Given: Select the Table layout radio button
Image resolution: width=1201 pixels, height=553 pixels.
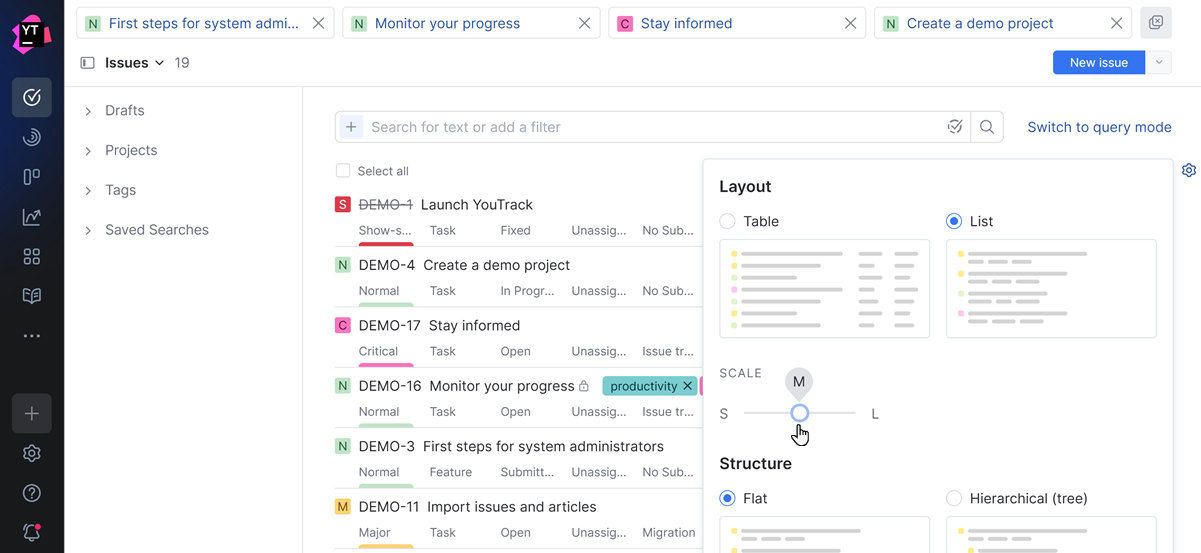Looking at the screenshot, I should pyautogui.click(x=728, y=221).
